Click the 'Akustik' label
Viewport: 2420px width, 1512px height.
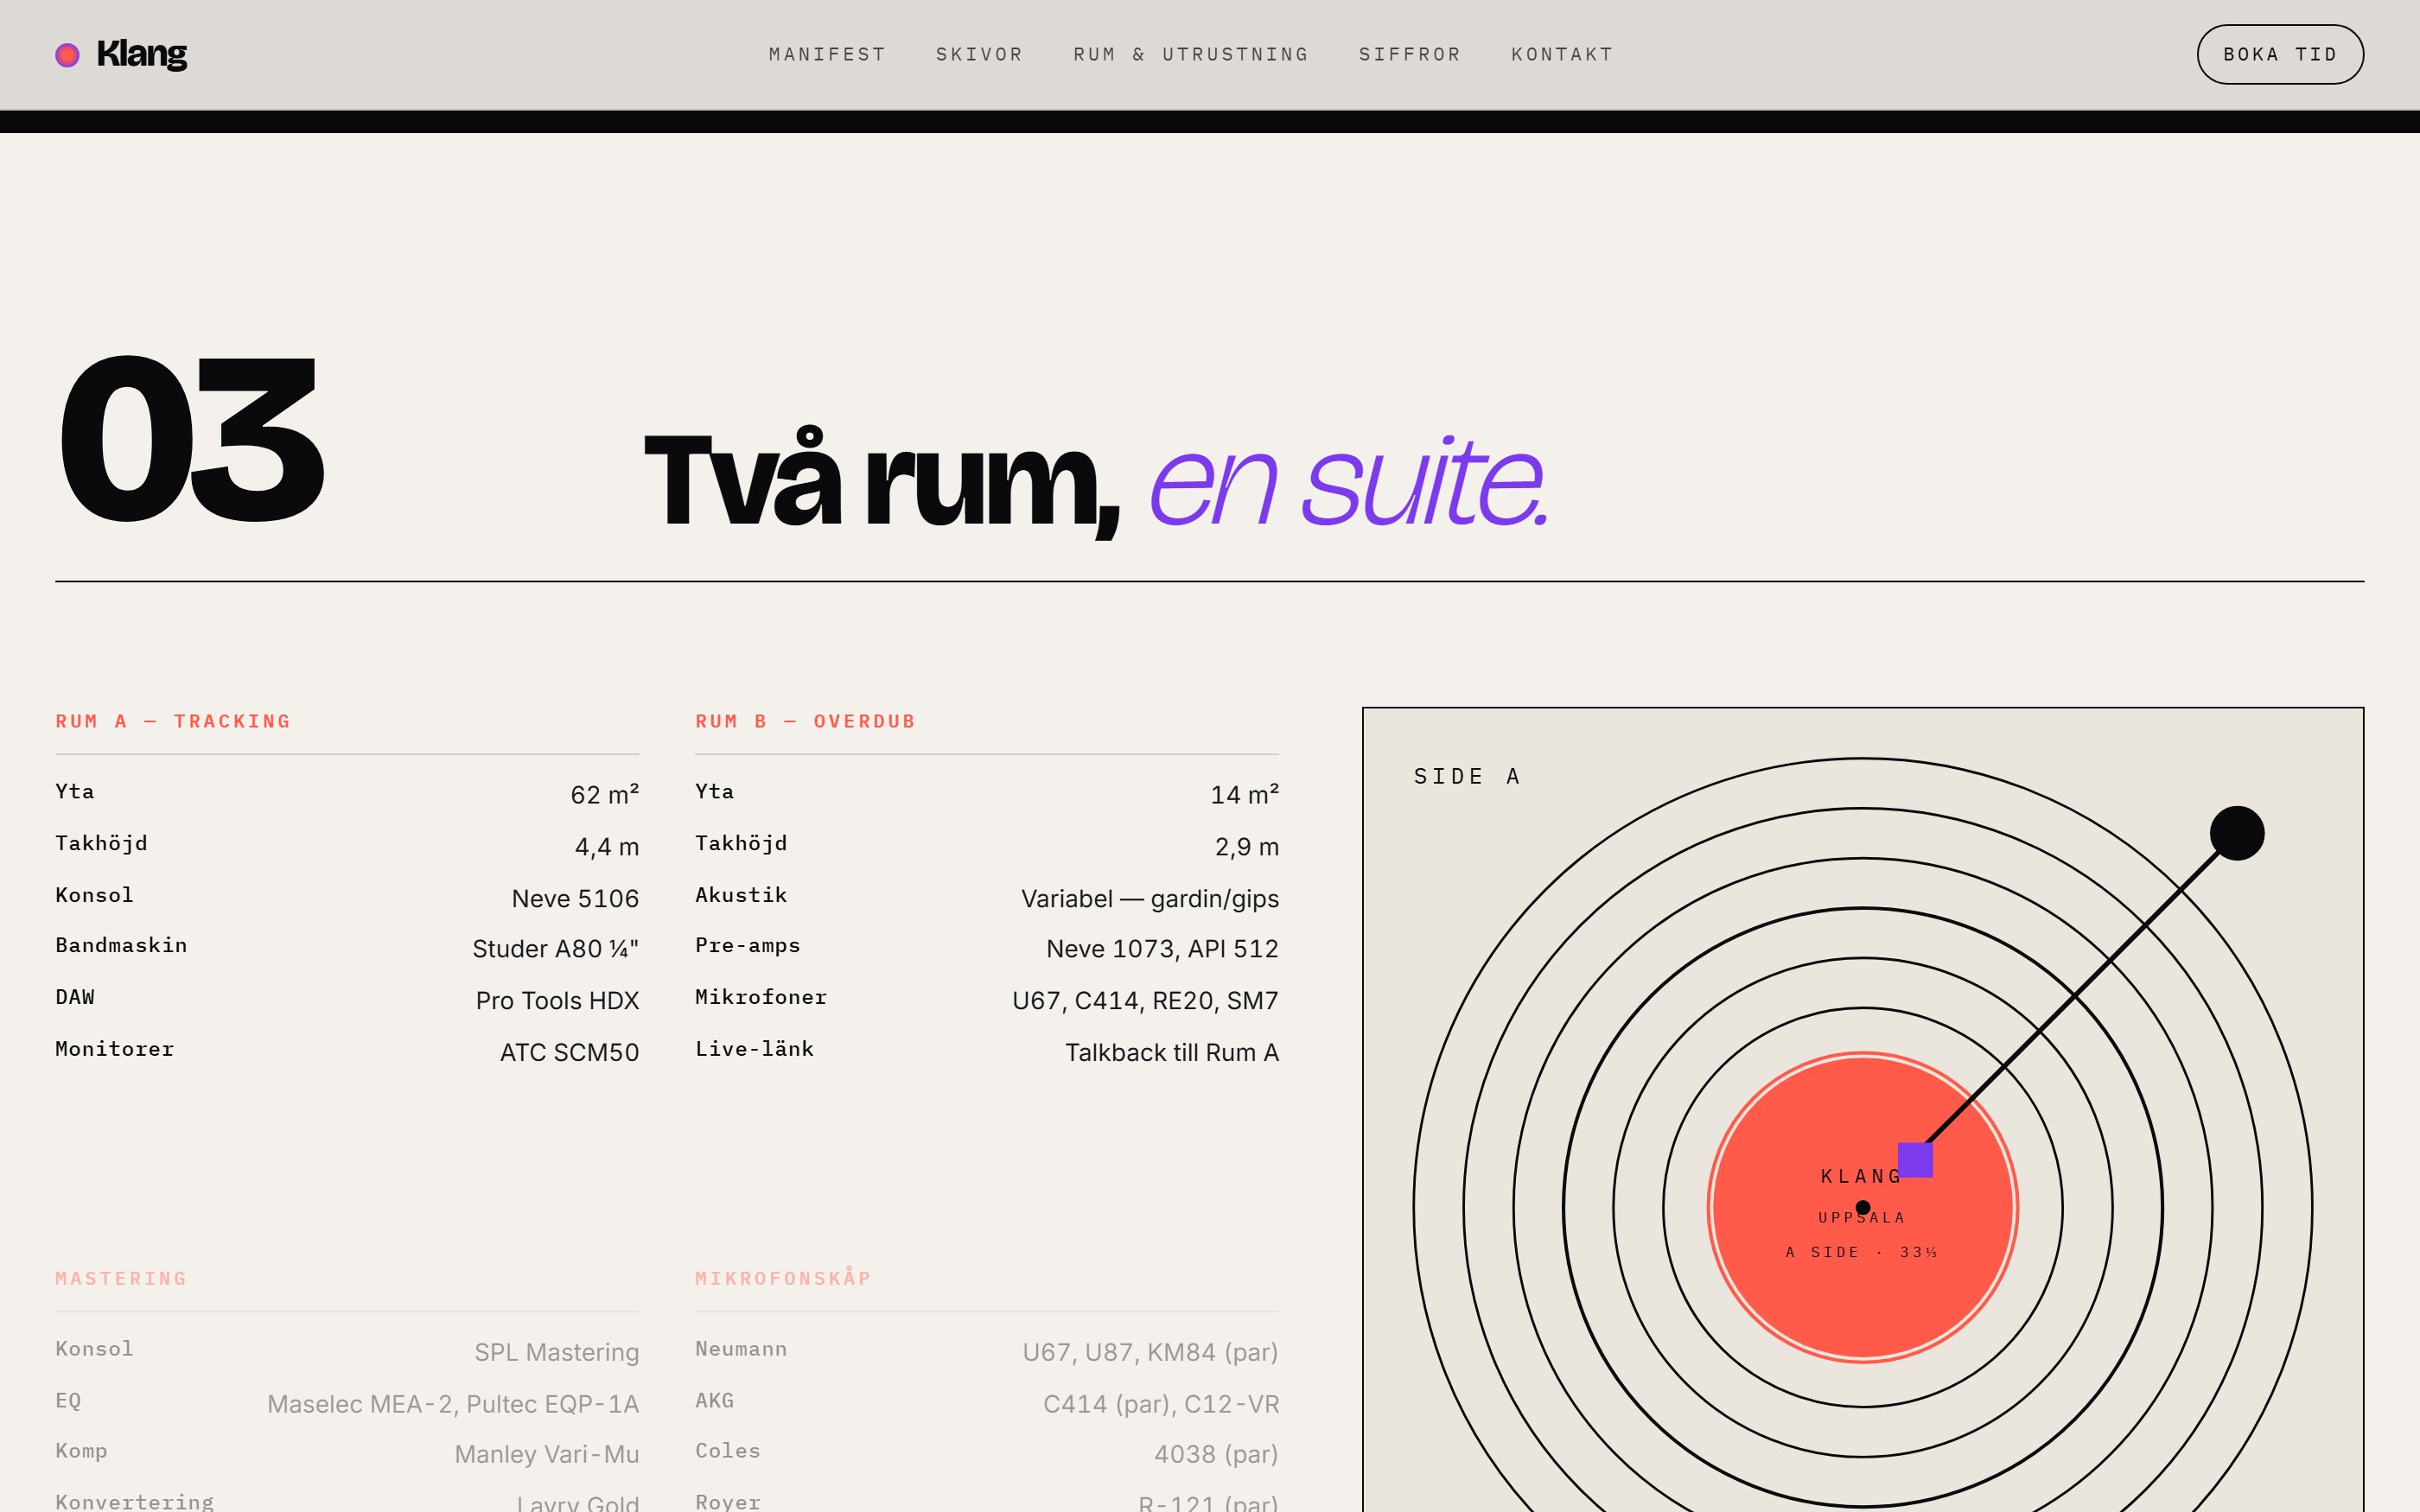[741, 895]
